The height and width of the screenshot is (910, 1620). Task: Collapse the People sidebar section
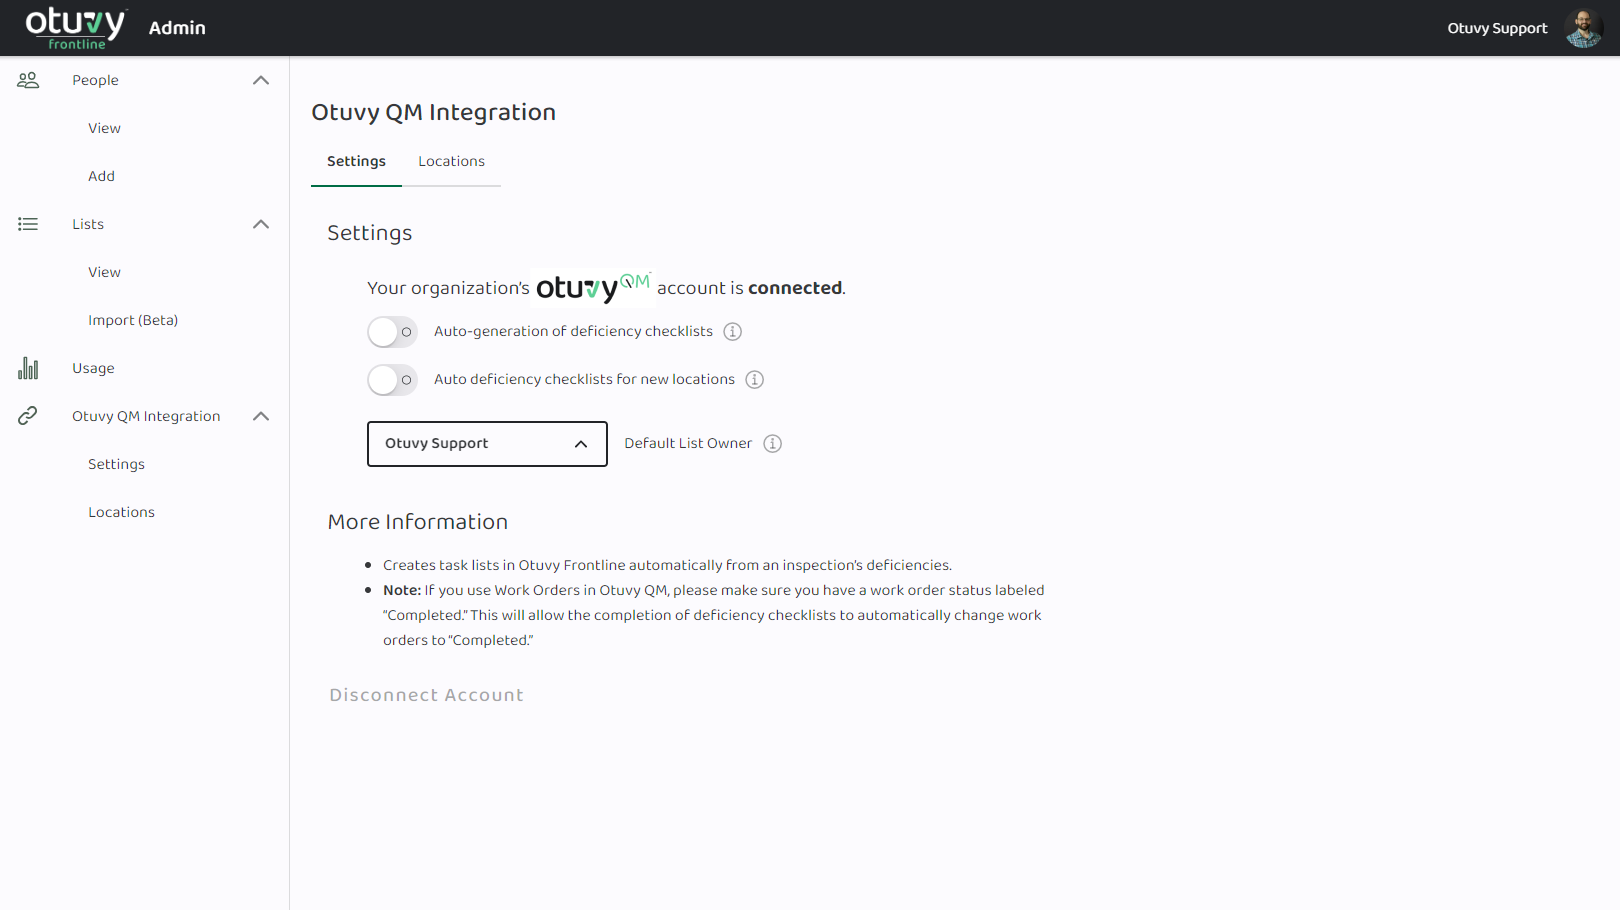point(261,80)
